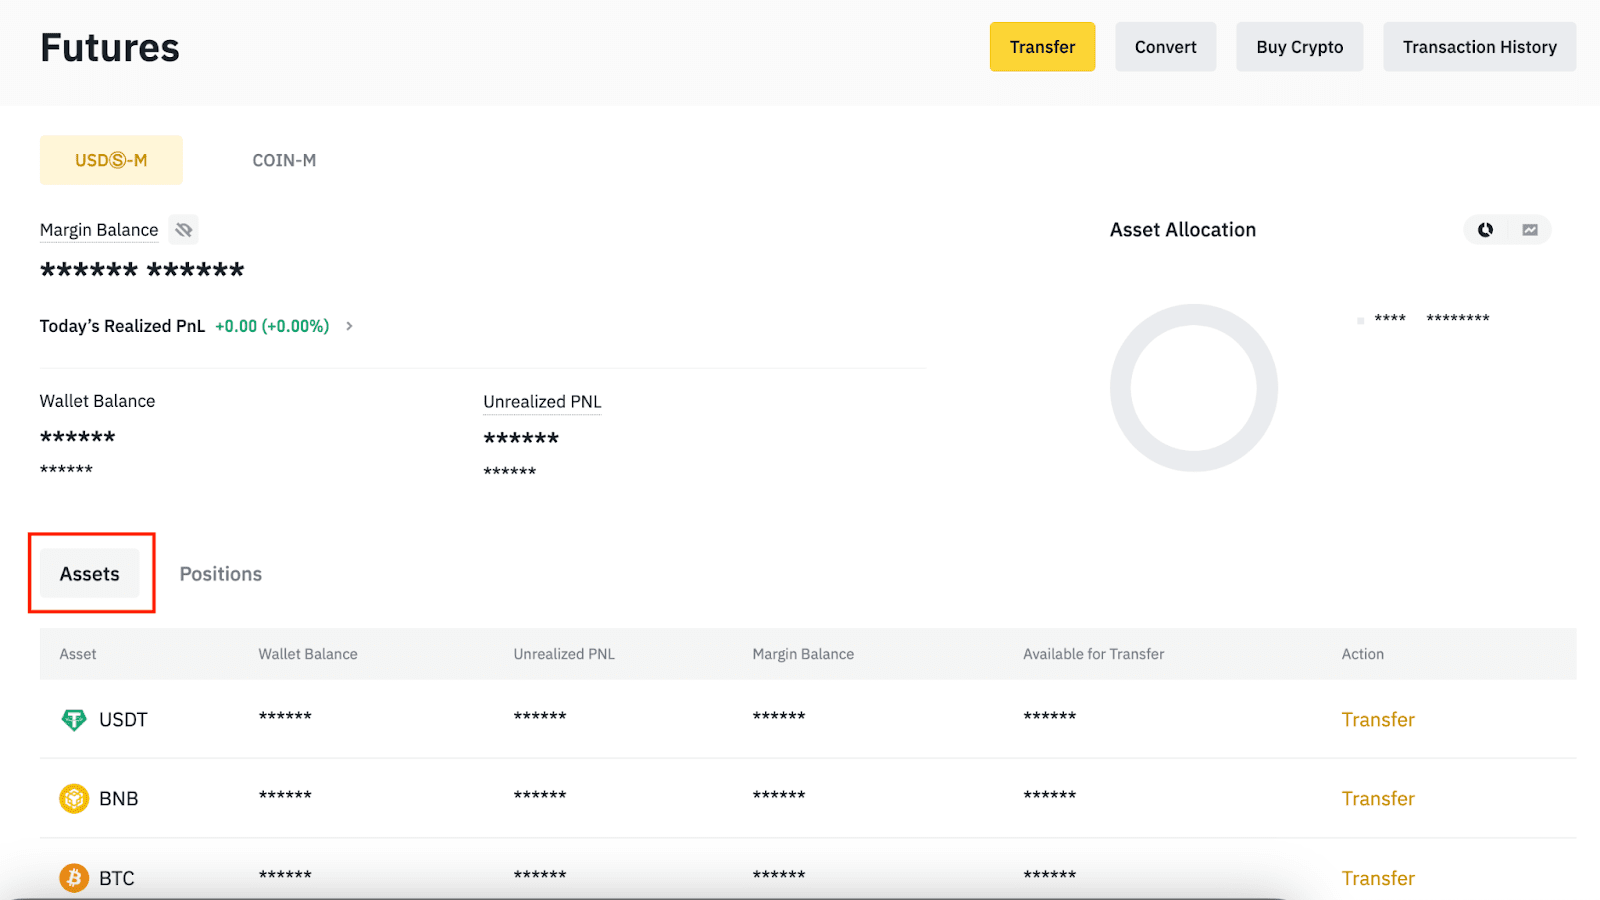Click Transfer in the BTC row
The image size is (1600, 900).
coord(1378,878)
